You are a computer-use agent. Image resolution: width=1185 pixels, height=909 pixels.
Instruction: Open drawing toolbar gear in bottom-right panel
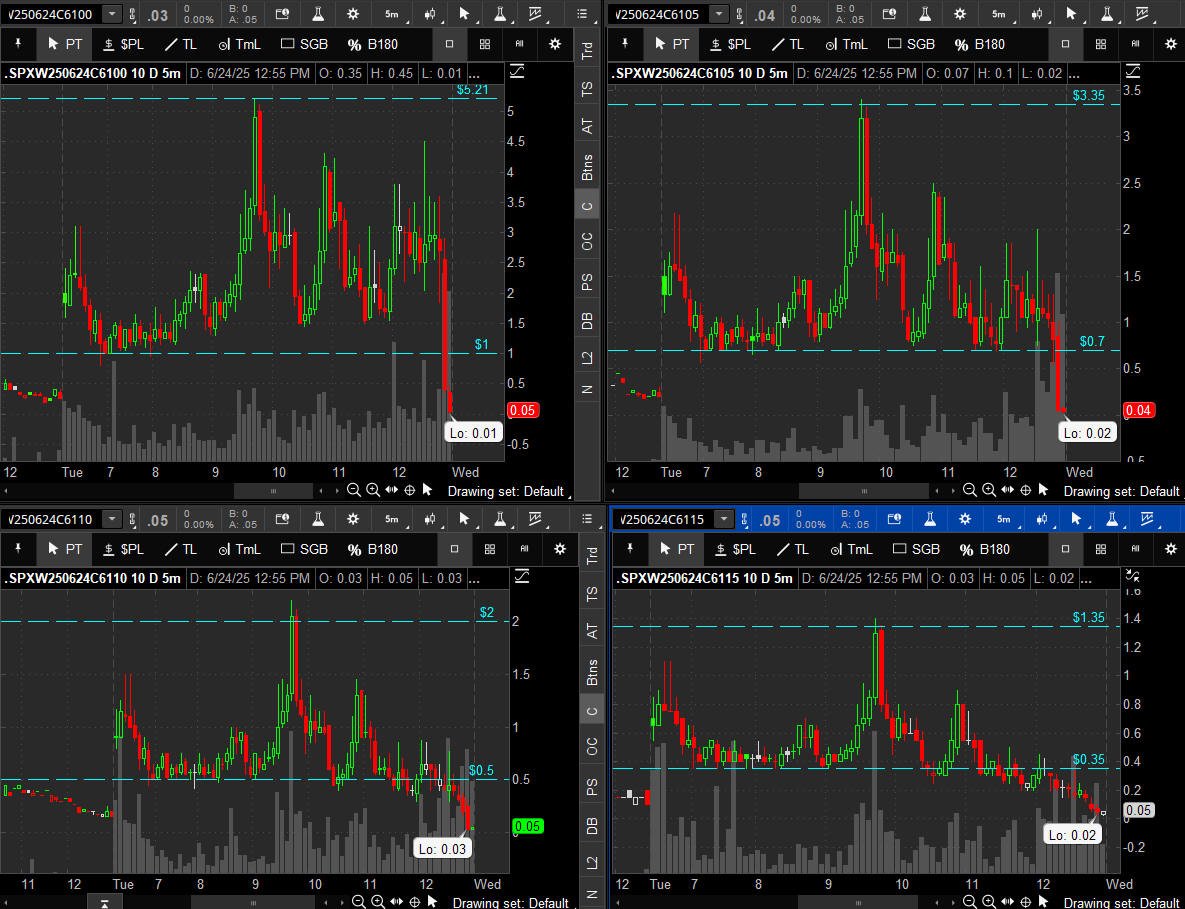click(1171, 549)
